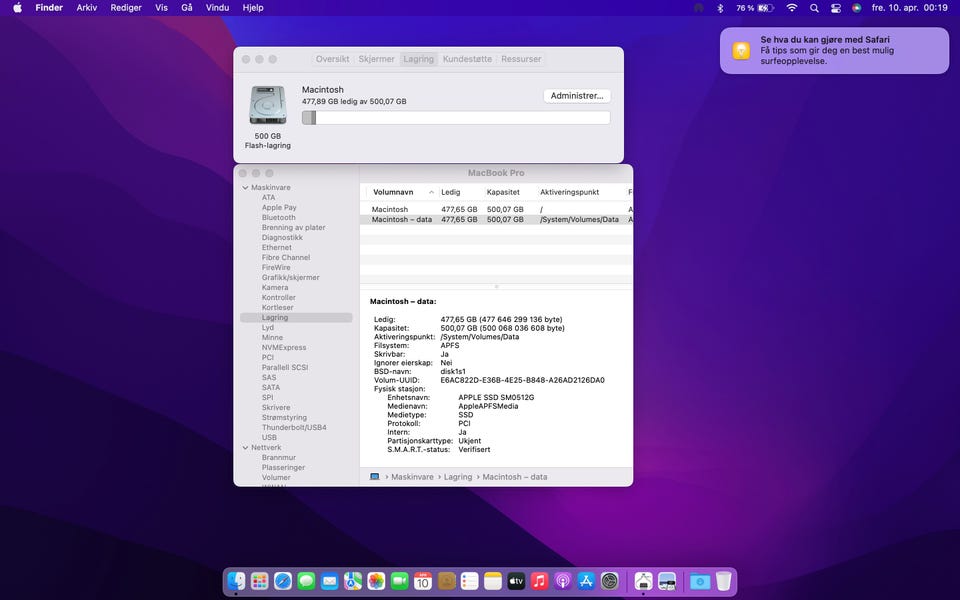Screen dimensions: 960x600
Task: Open the Rediger menu
Action: (126, 8)
